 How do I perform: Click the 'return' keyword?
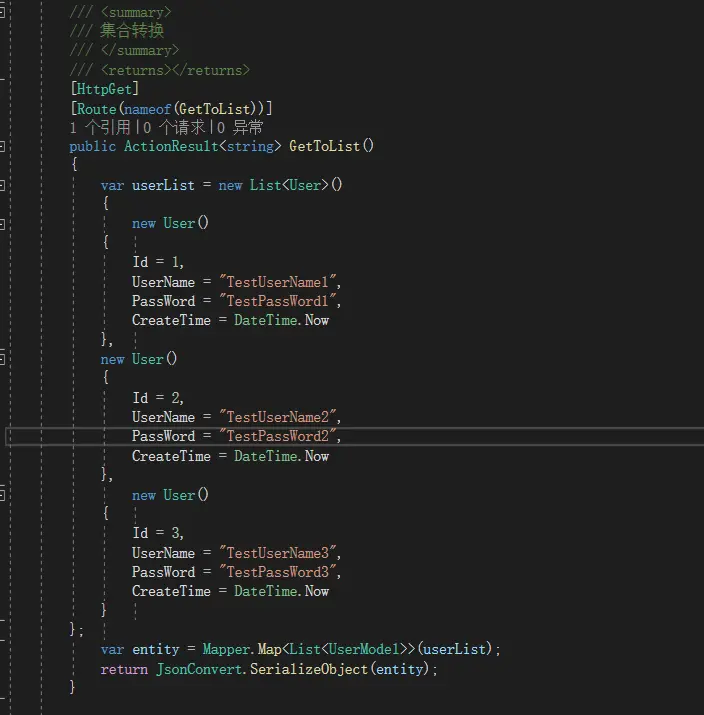(124, 669)
